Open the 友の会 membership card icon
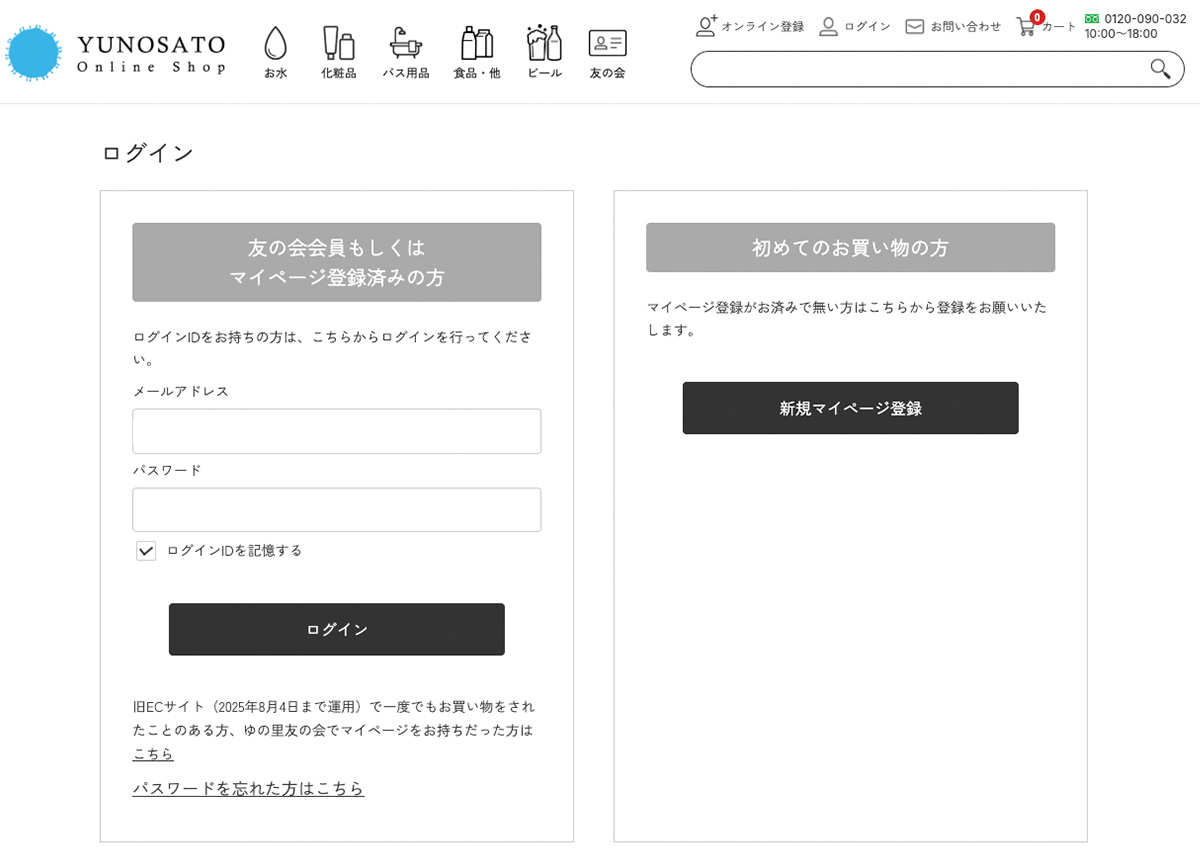1200x860 pixels. point(607,43)
